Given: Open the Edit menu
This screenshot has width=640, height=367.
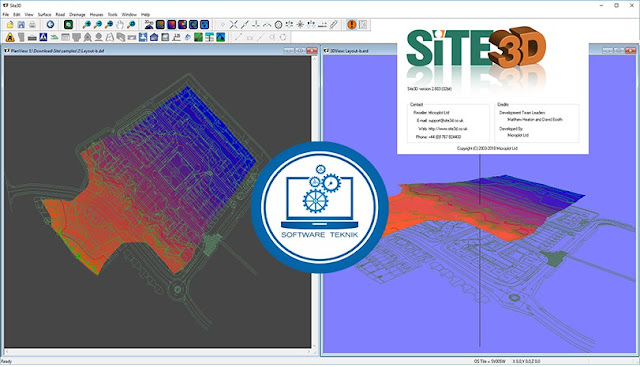Looking at the screenshot, I should [17, 14].
